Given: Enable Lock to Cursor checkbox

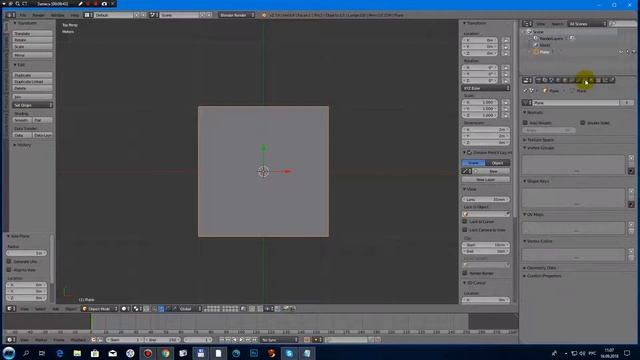Looking at the screenshot, I should [x=464, y=221].
